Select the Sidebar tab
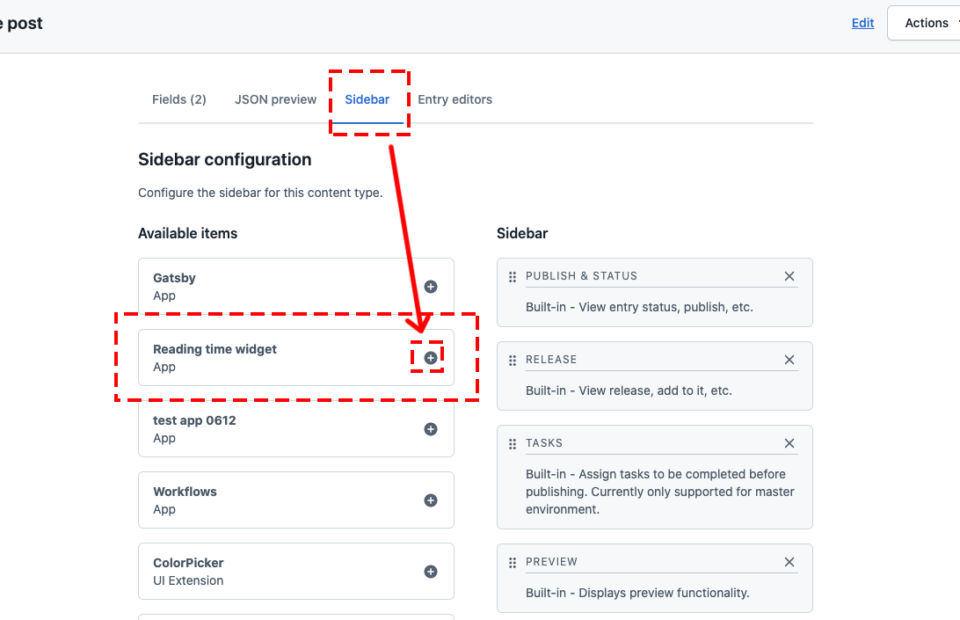Viewport: 960px width, 620px height. pos(367,99)
